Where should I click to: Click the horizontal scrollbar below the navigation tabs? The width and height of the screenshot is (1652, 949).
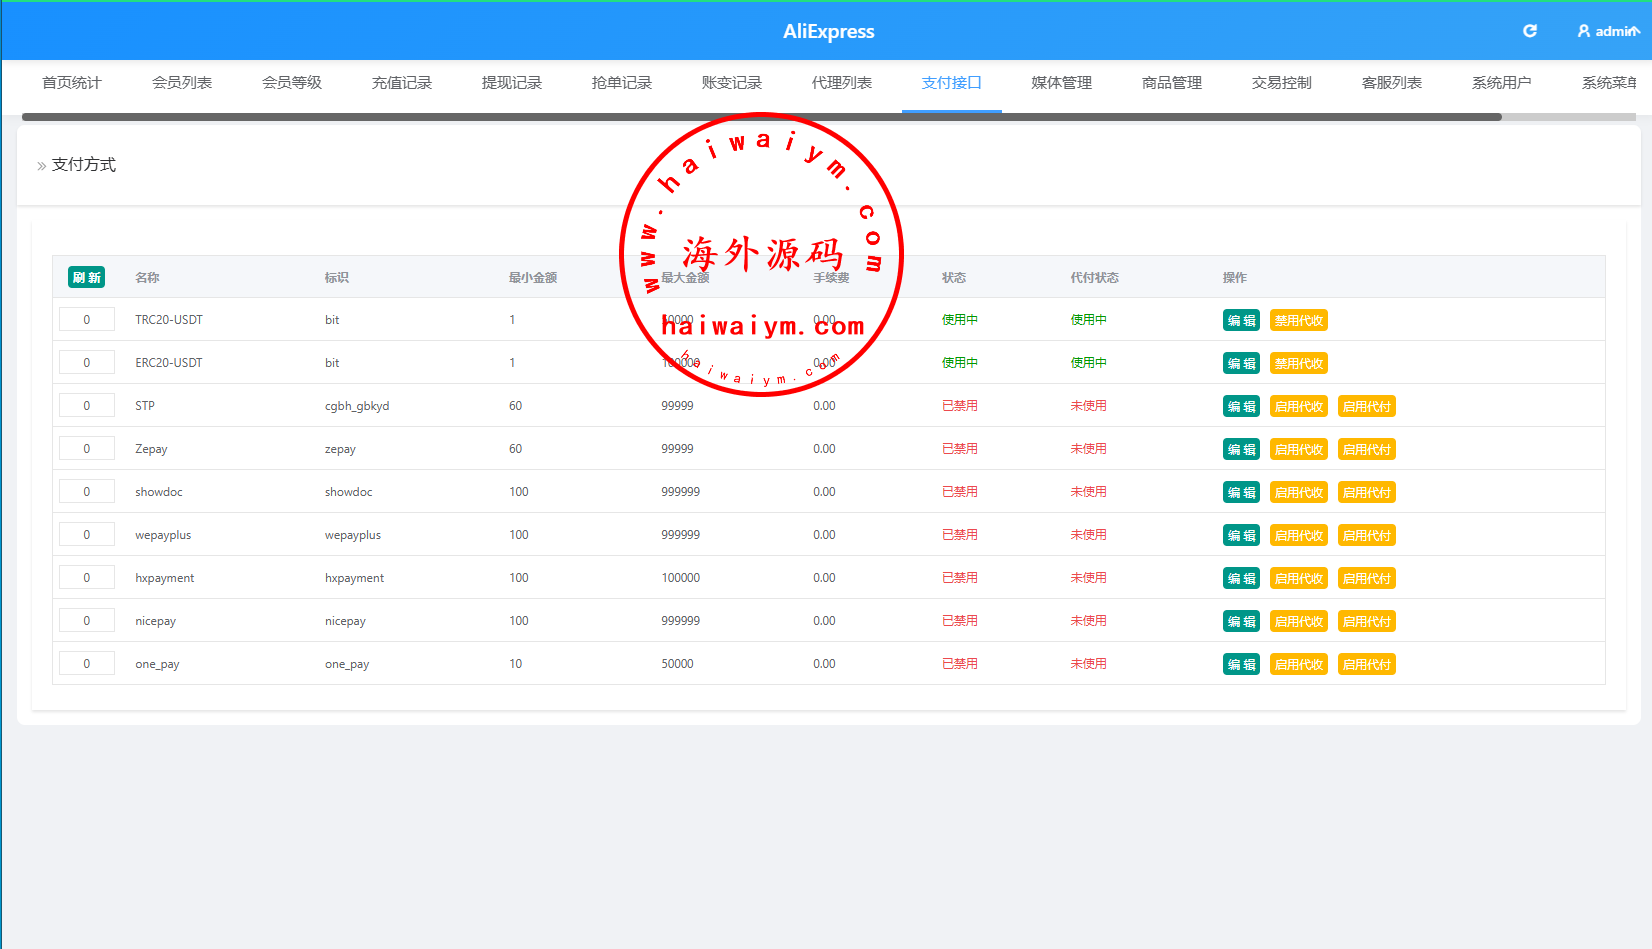[x=762, y=117]
